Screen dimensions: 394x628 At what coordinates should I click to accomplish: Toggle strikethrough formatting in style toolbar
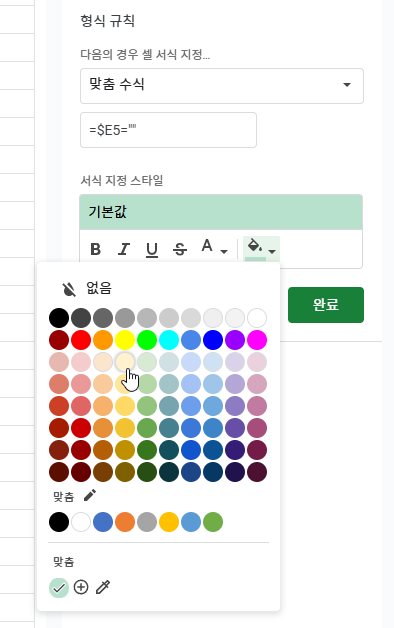click(180, 249)
